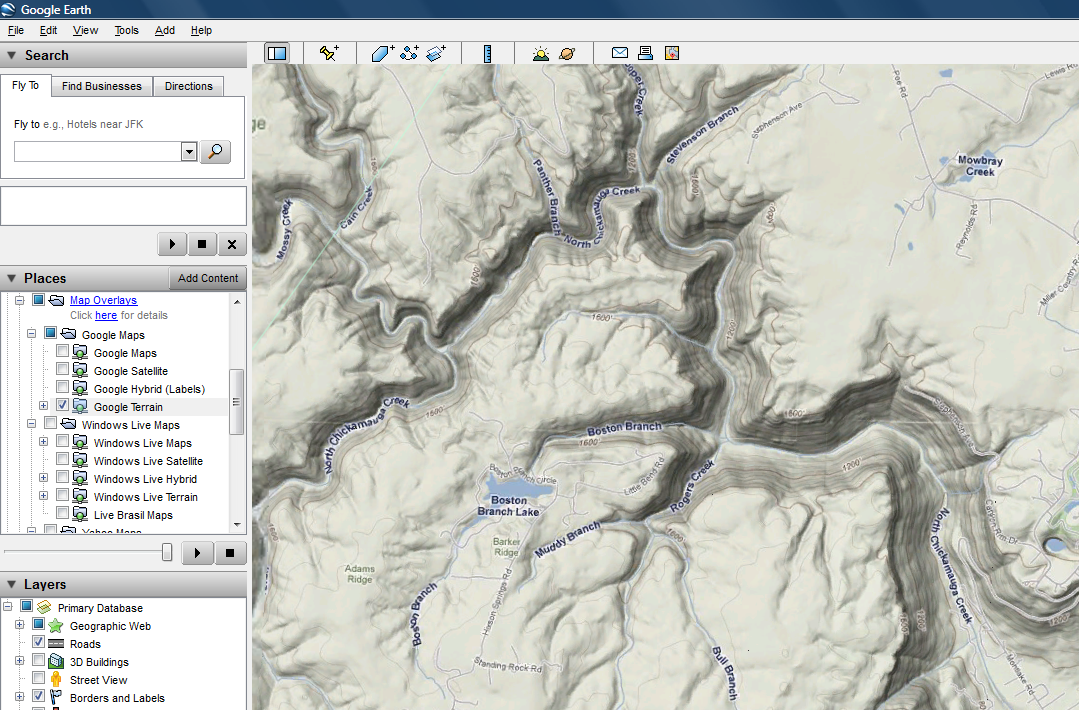Screen dimensions: 1079x710
Task: Switch to Sky view planet icon
Action: 567,53
